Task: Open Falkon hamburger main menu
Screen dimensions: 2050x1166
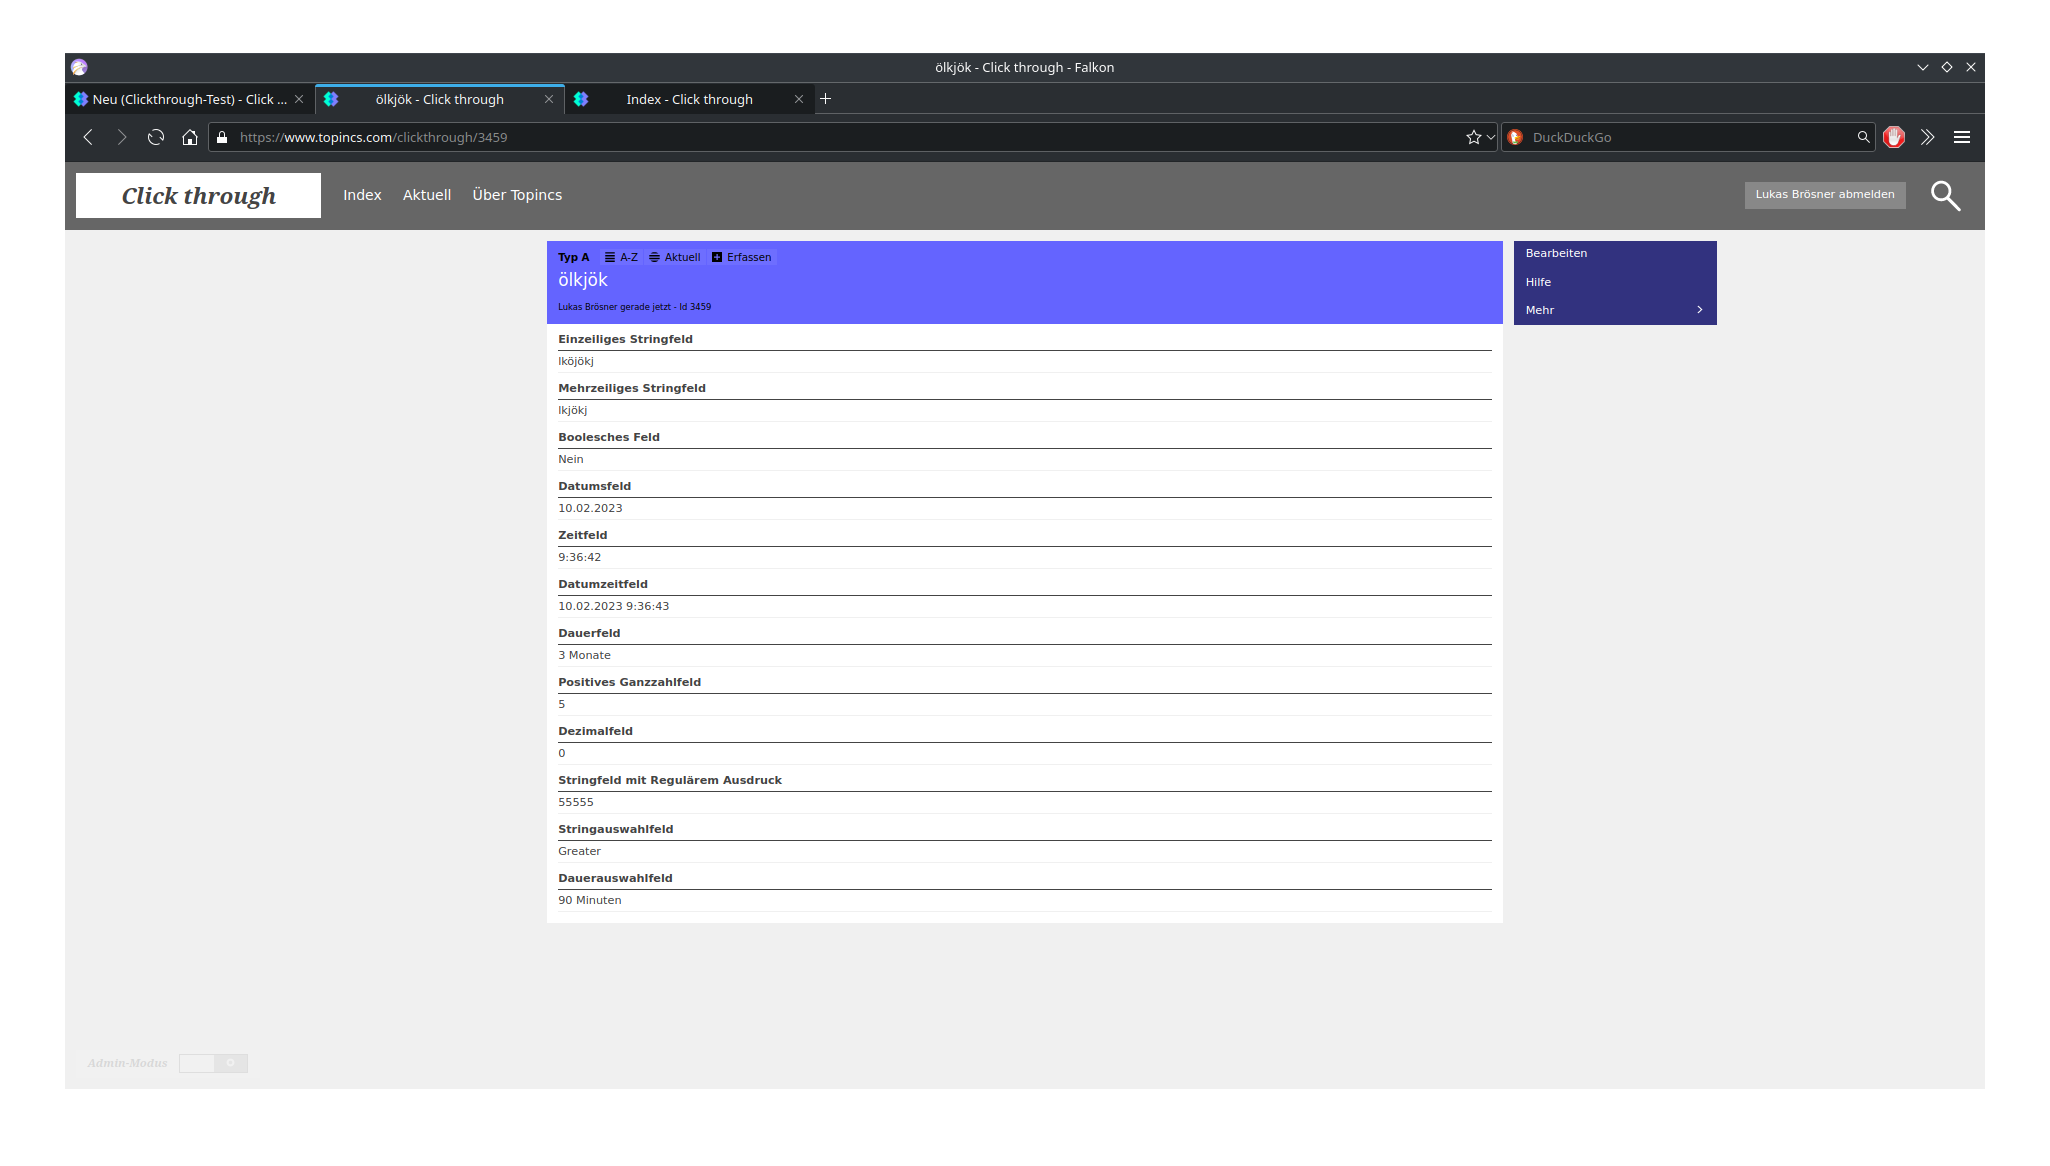Action: click(1961, 137)
